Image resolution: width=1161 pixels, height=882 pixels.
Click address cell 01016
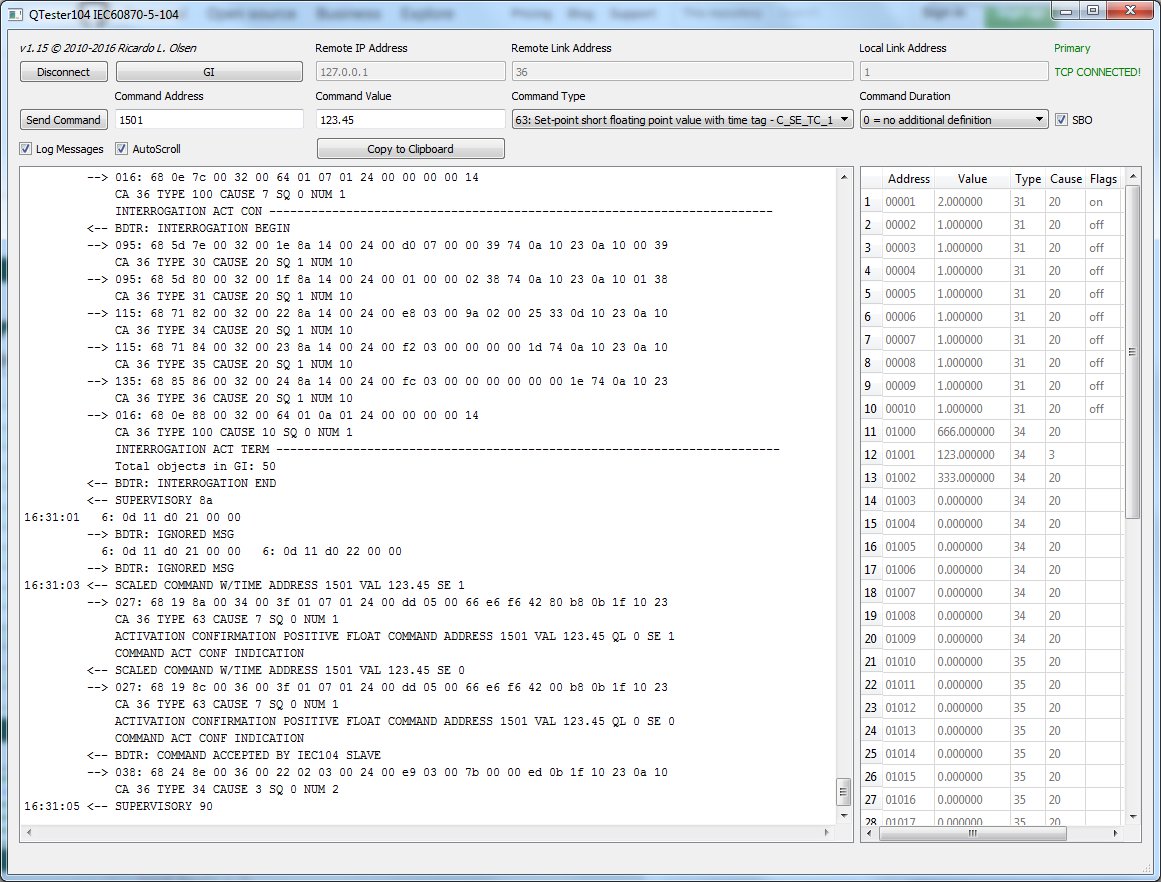point(908,800)
